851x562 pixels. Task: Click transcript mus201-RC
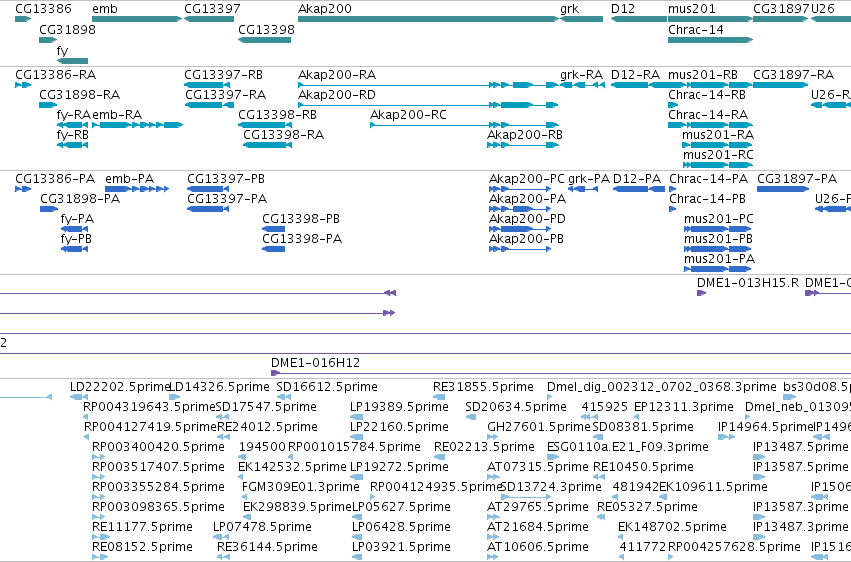tap(717, 165)
